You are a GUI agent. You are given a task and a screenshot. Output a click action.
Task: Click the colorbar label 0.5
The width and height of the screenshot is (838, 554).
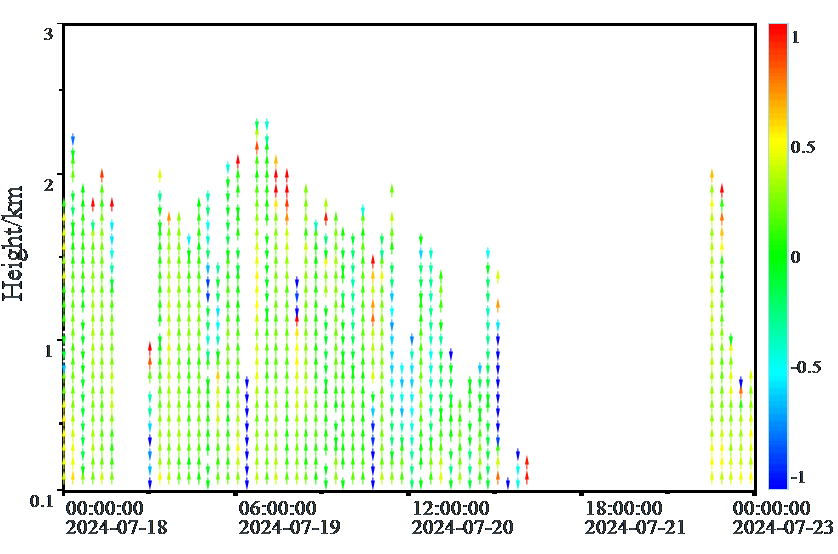pos(803,147)
